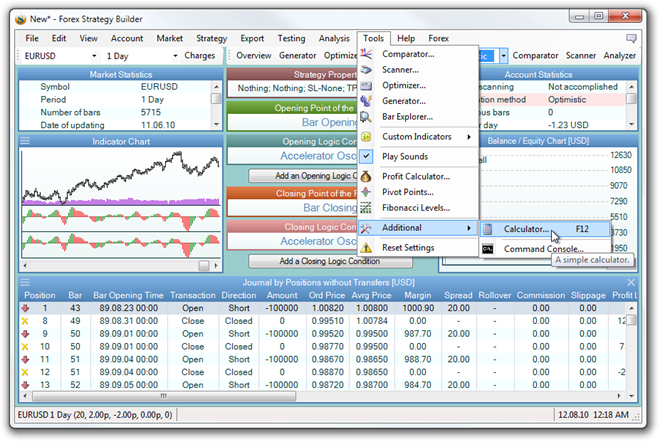This screenshot has height=442, width=660.
Task: Open the EURUSD symbol dropdown
Action: [94, 56]
